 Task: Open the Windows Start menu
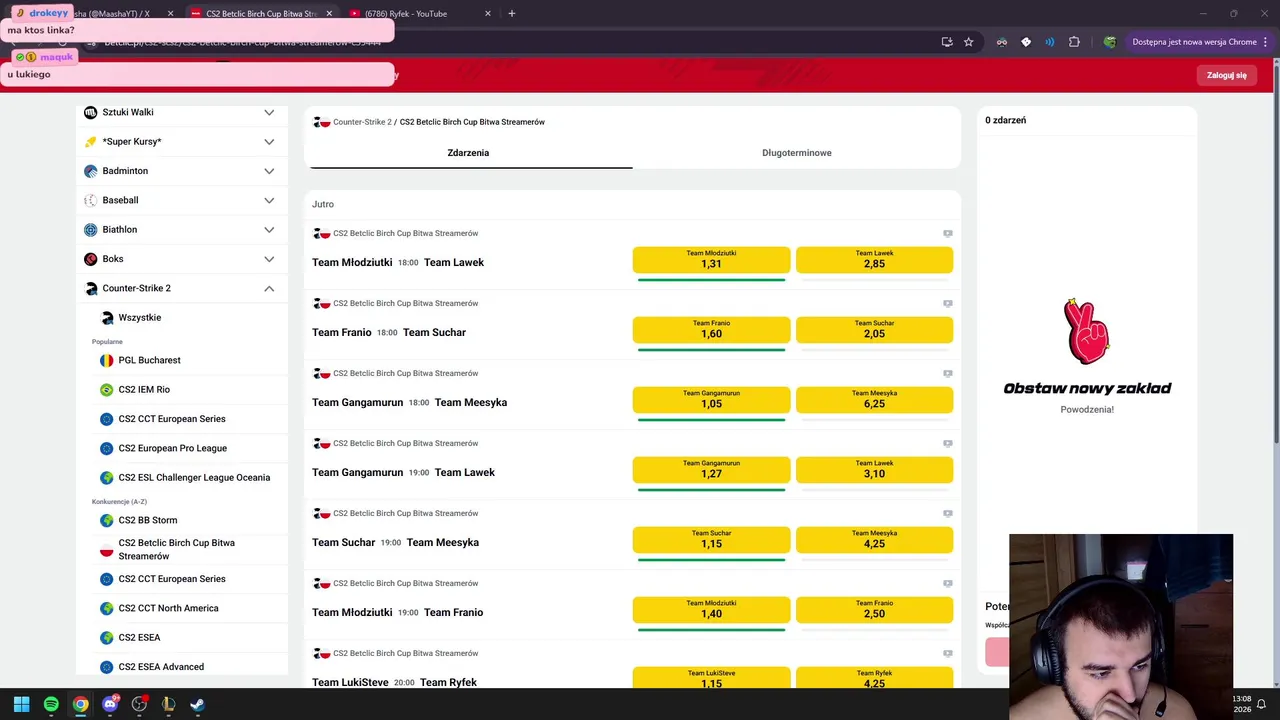[x=21, y=704]
